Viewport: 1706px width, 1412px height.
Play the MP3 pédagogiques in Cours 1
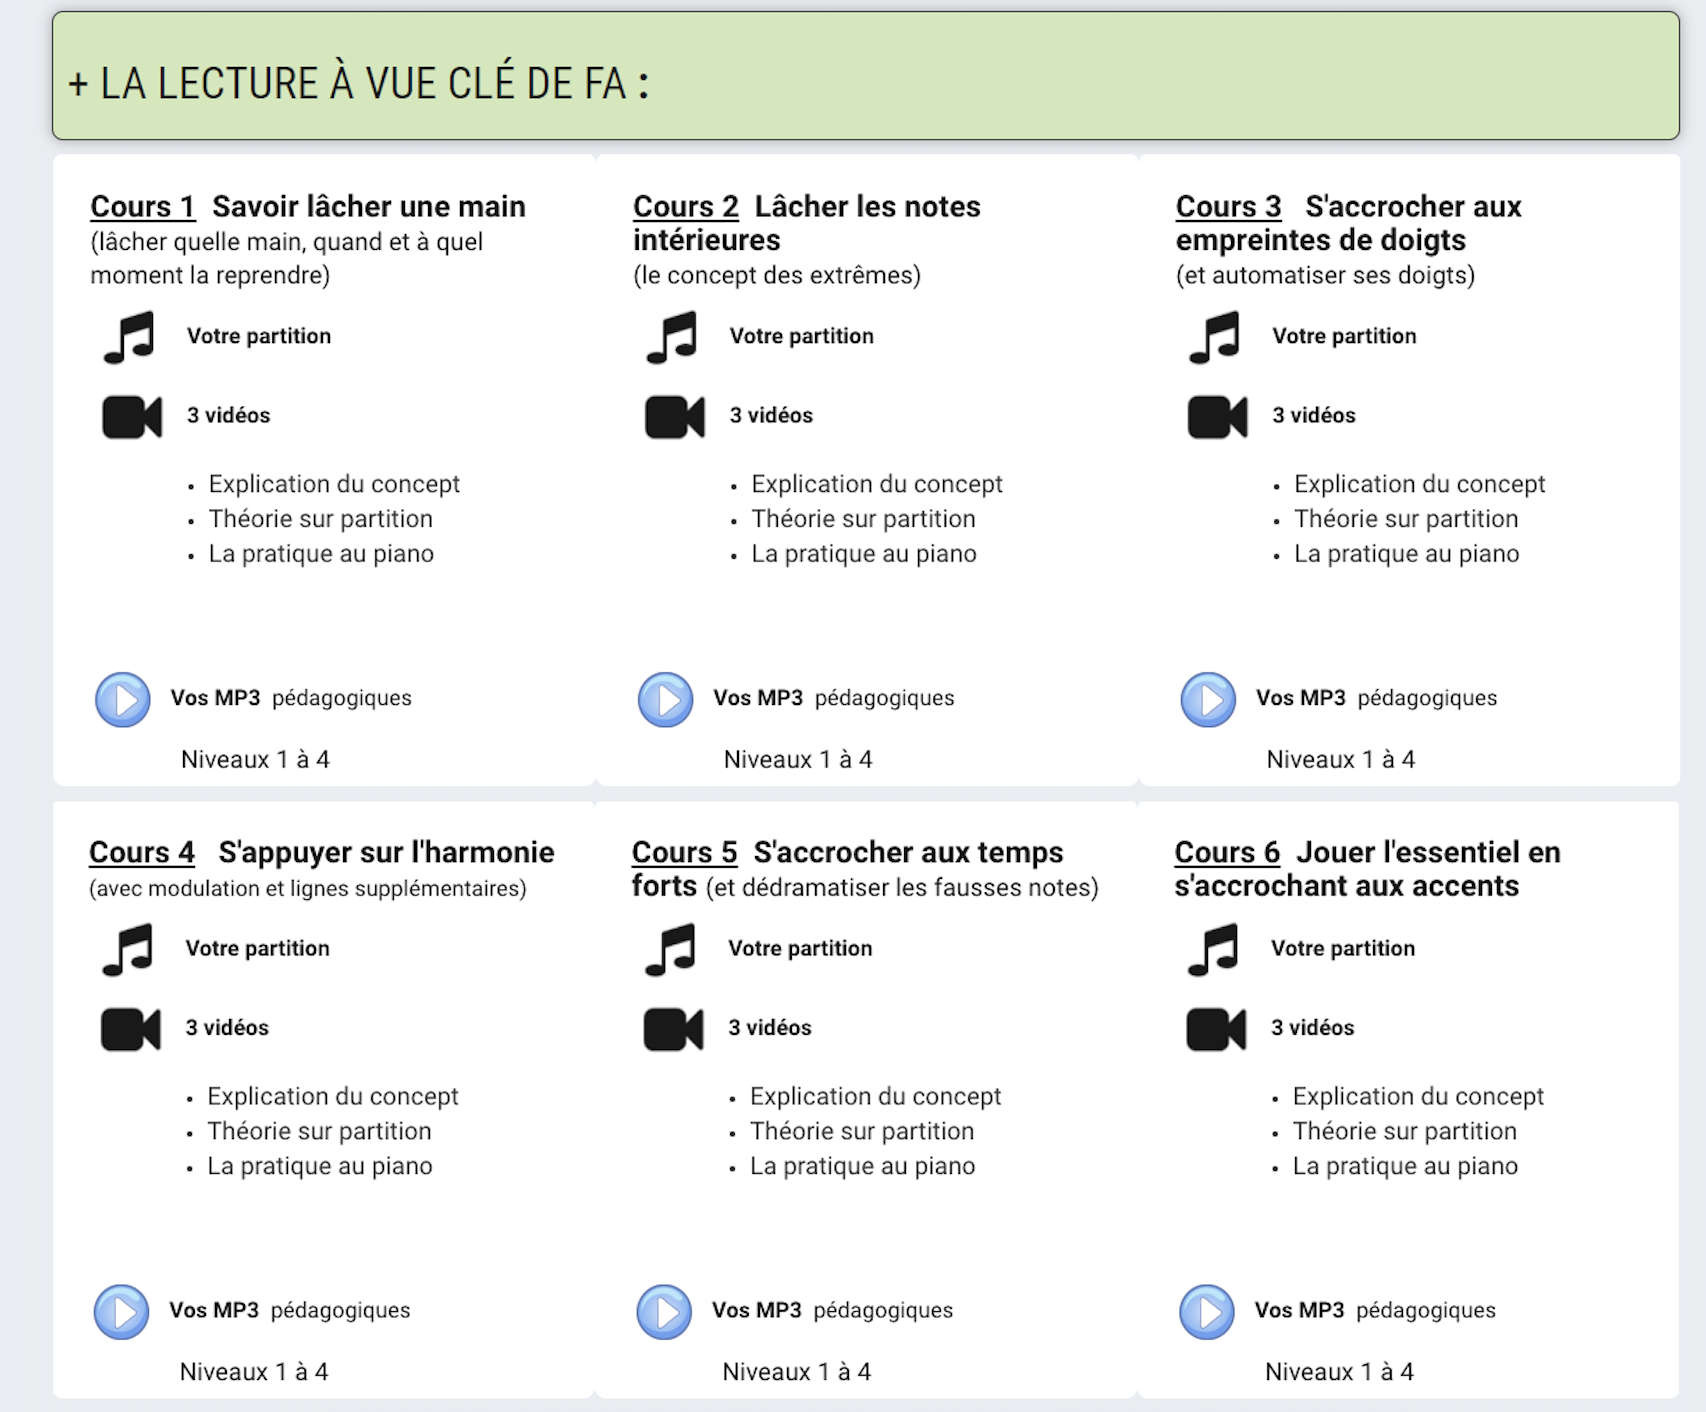(123, 699)
